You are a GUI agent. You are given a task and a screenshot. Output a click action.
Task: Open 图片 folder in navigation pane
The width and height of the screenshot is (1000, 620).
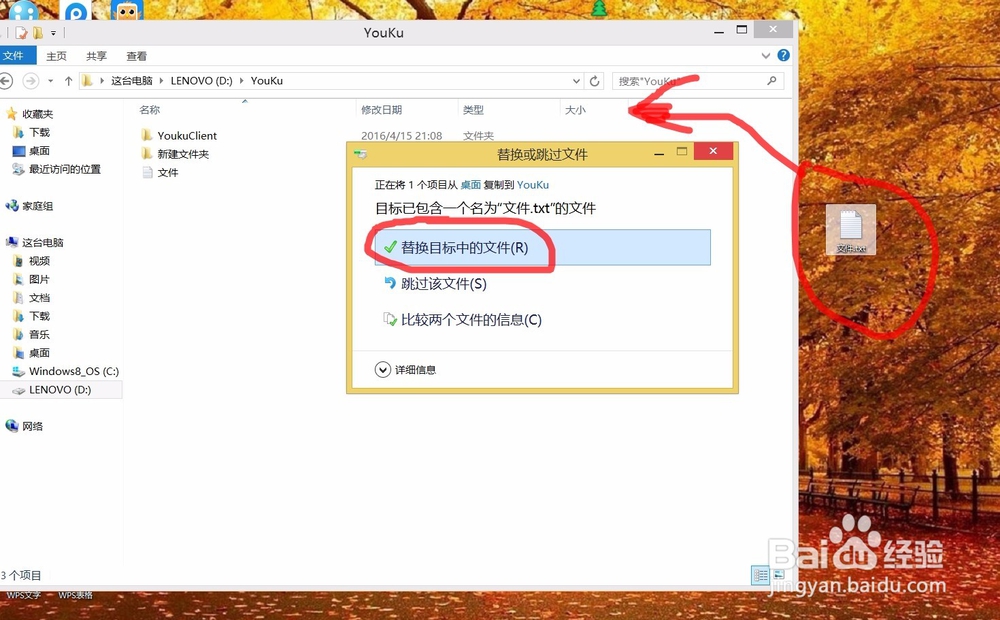coord(32,279)
